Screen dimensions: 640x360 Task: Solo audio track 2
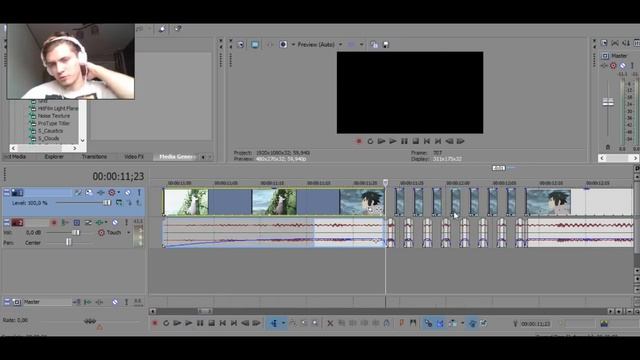[127, 222]
